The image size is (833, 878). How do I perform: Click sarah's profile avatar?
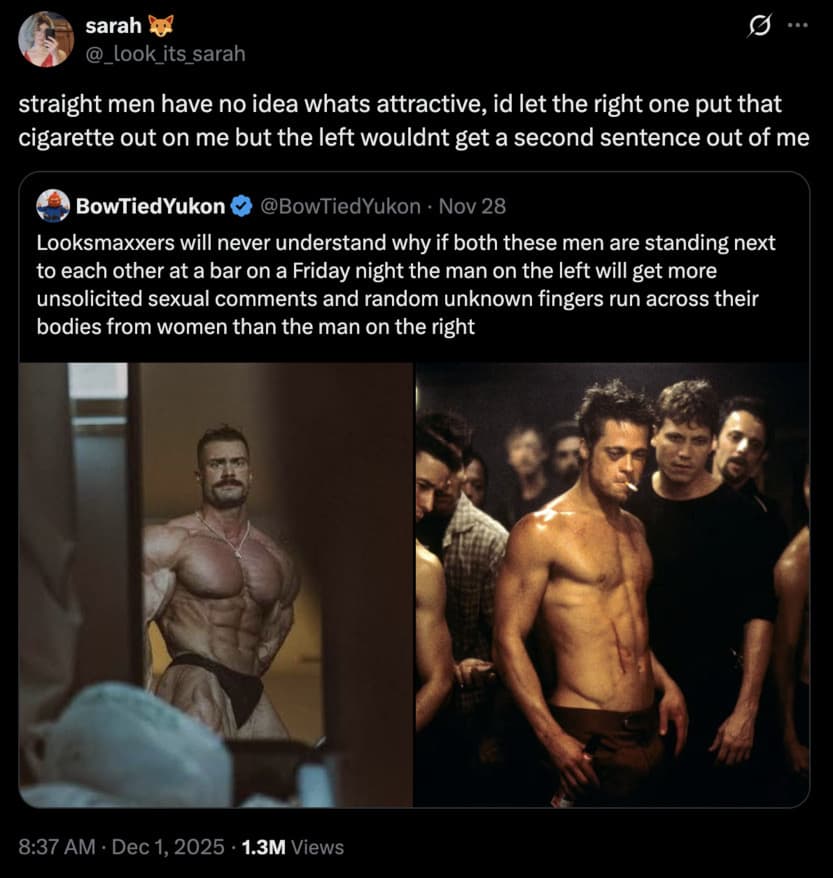point(47,38)
